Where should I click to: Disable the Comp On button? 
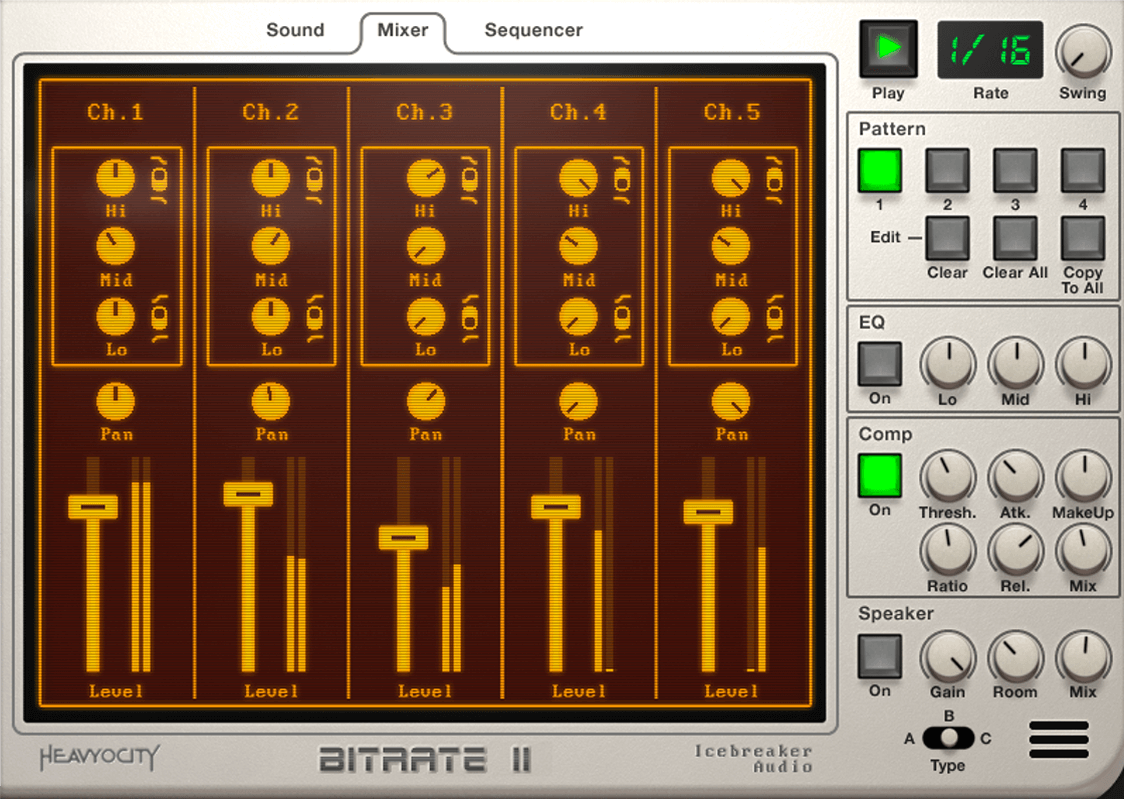coord(880,476)
